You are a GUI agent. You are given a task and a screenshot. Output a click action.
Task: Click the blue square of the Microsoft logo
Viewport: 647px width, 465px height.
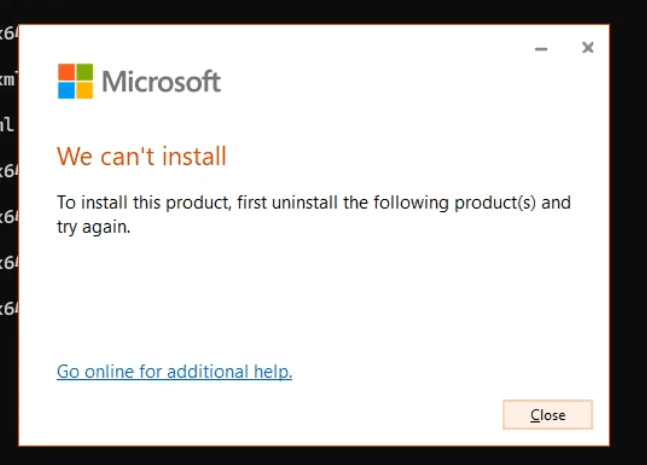pos(66,90)
